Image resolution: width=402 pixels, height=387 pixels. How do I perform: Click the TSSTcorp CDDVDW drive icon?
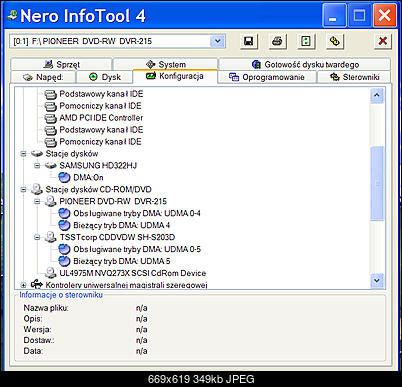point(51,237)
